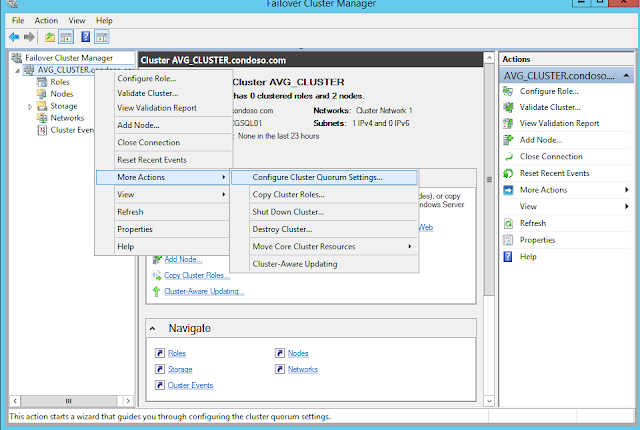This screenshot has width=640, height=430.
Task: Choose Validate Cluster in context menu
Action: tap(162, 93)
